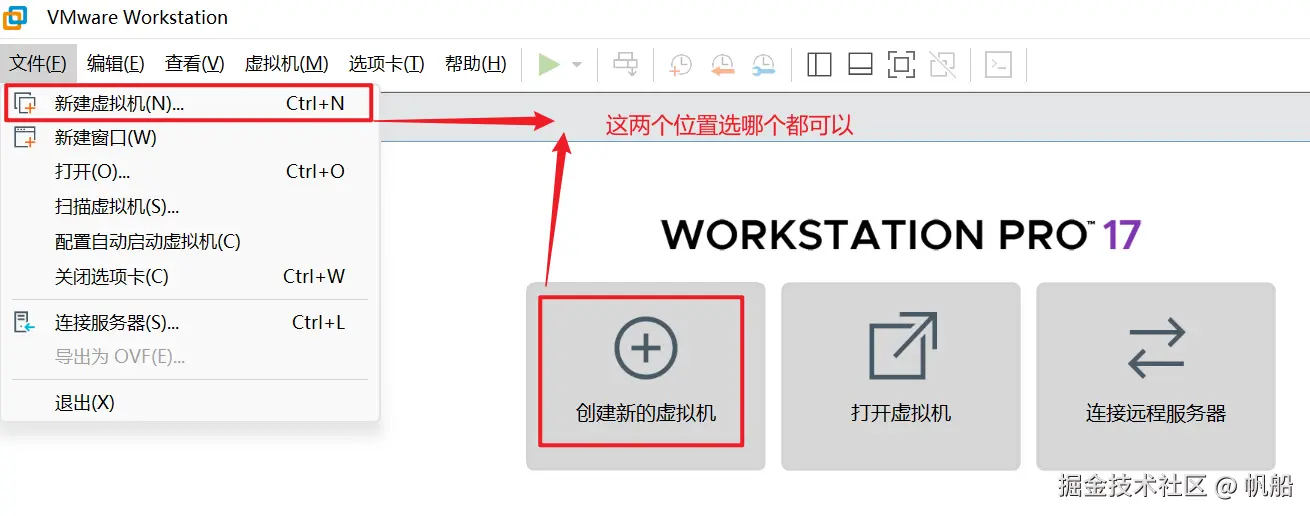Screen dimensions: 1310x516
Task: Toggle the library sidebar panel icon
Action: pos(819,65)
